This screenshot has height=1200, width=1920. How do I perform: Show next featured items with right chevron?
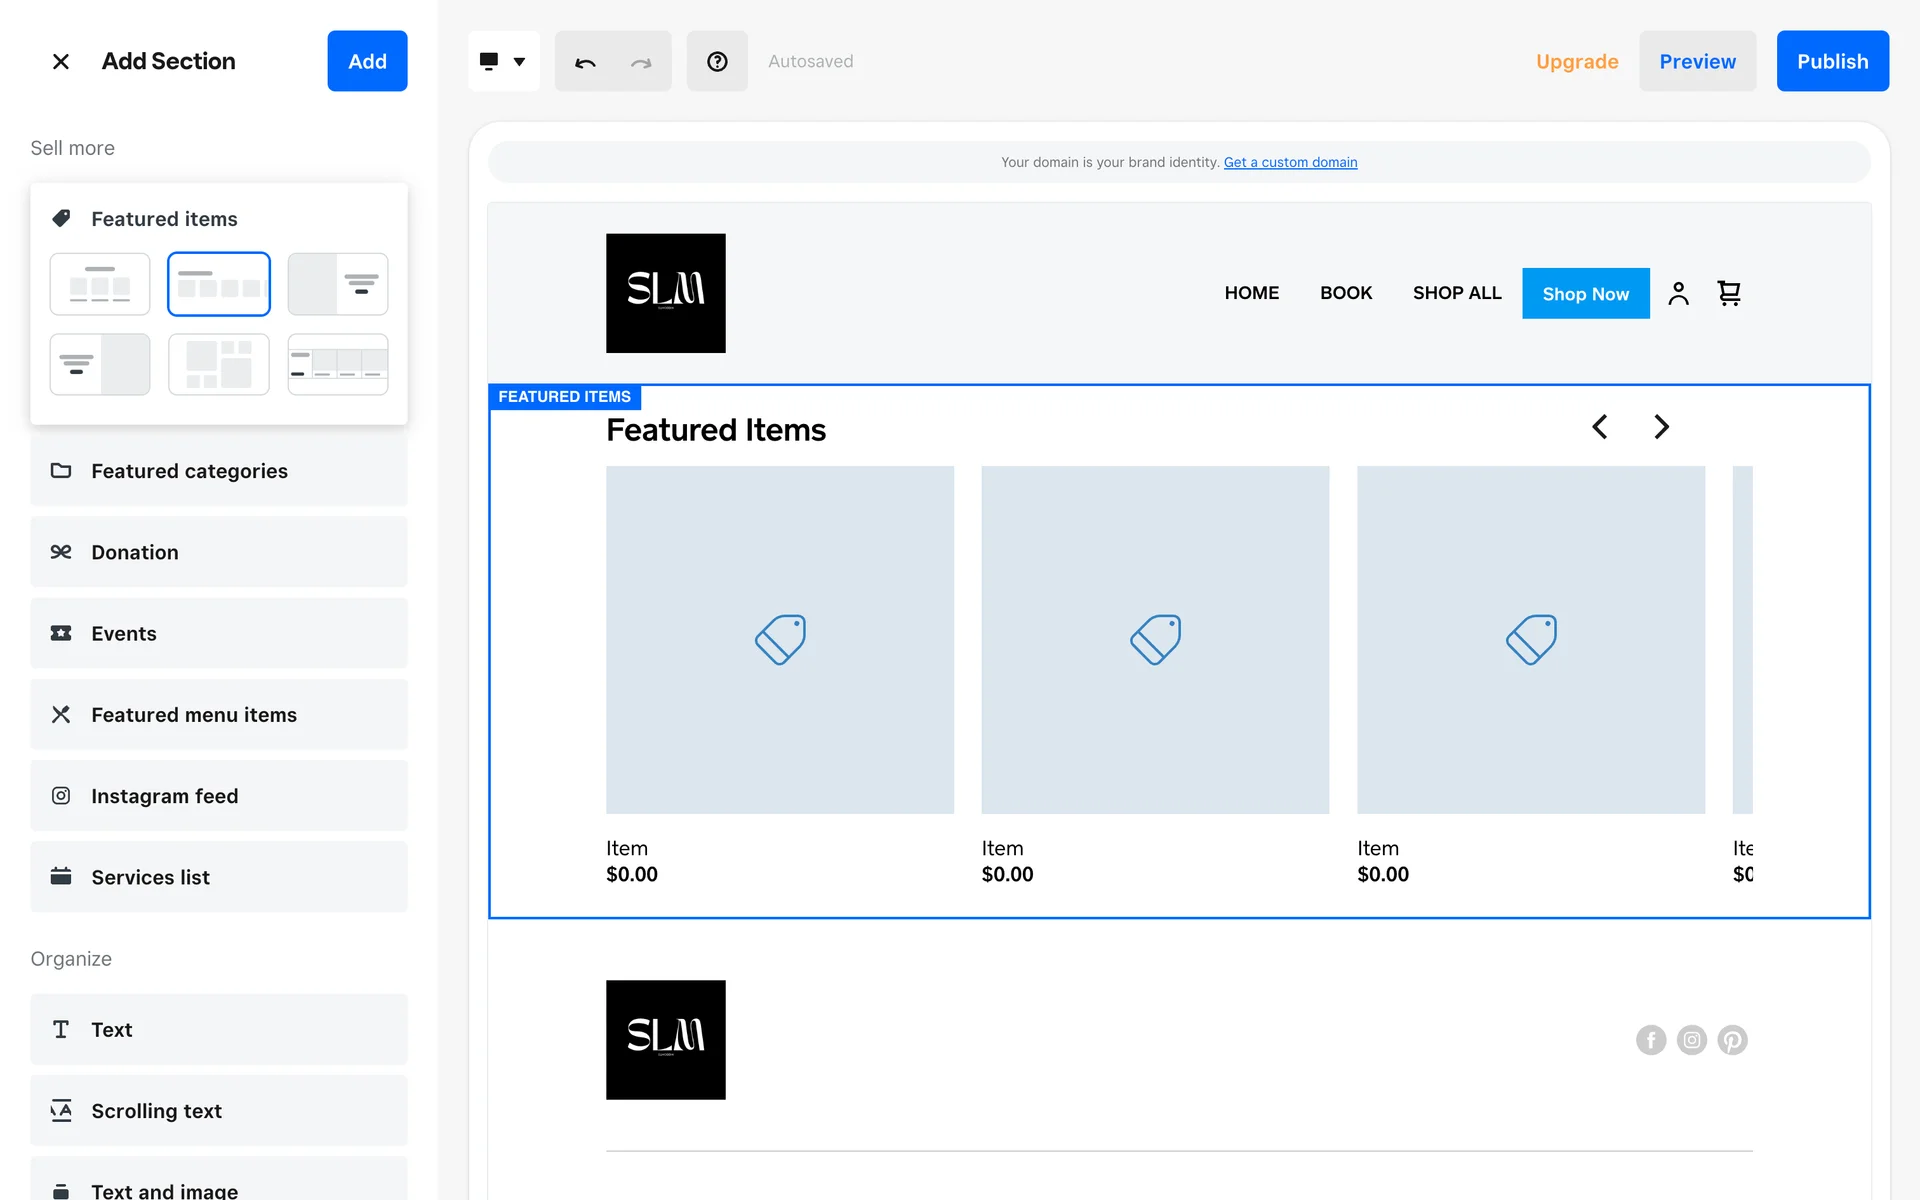tap(1661, 427)
